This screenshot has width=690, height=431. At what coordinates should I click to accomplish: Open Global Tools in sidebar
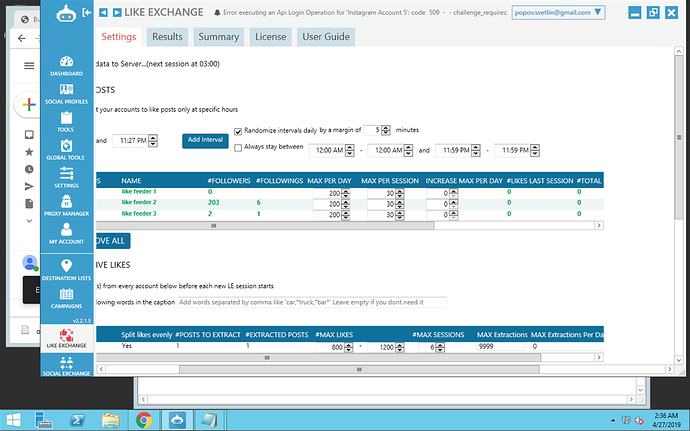pos(66,150)
